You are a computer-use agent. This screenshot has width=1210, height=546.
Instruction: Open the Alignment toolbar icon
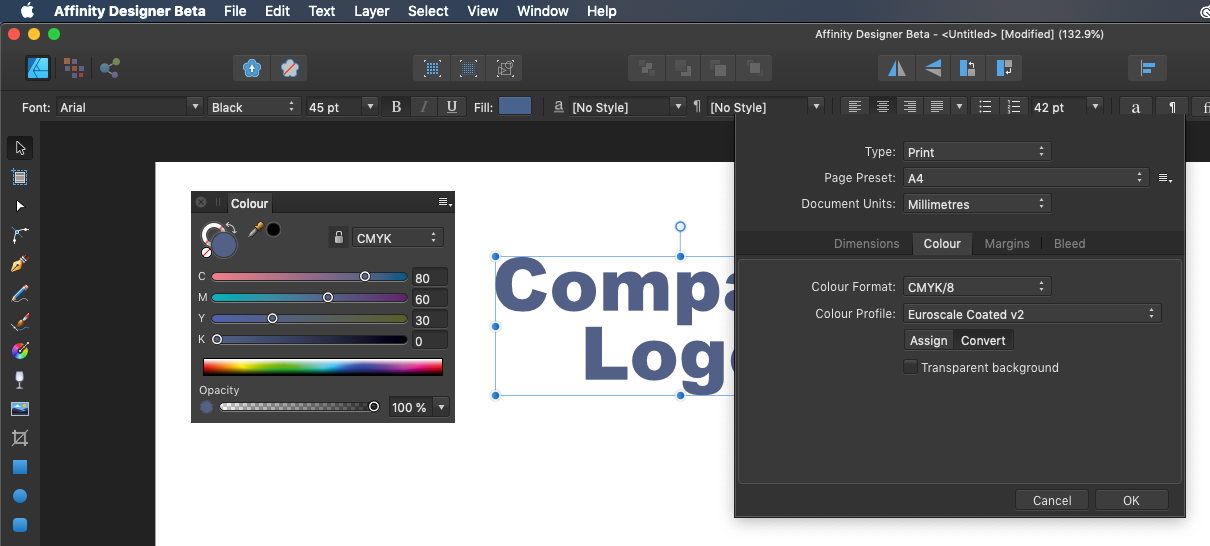coord(1148,68)
